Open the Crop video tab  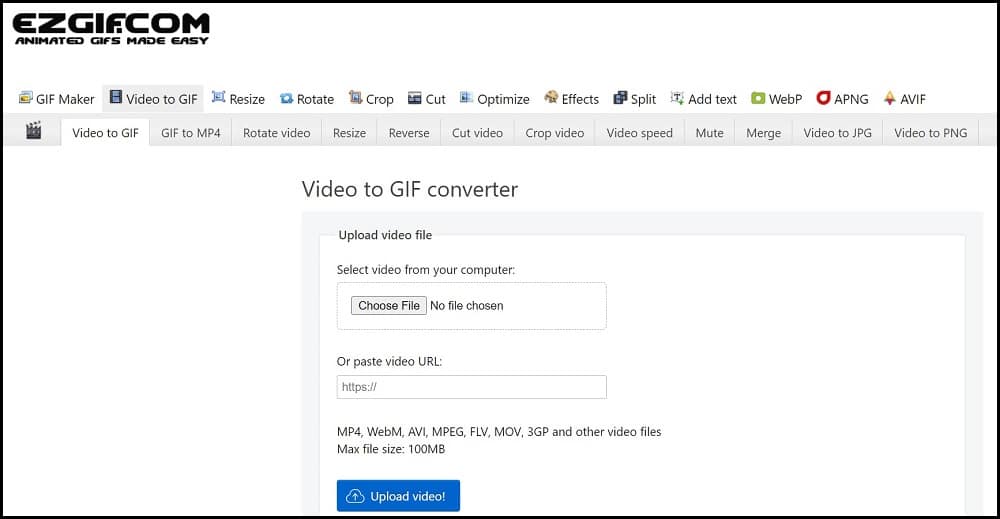(555, 133)
